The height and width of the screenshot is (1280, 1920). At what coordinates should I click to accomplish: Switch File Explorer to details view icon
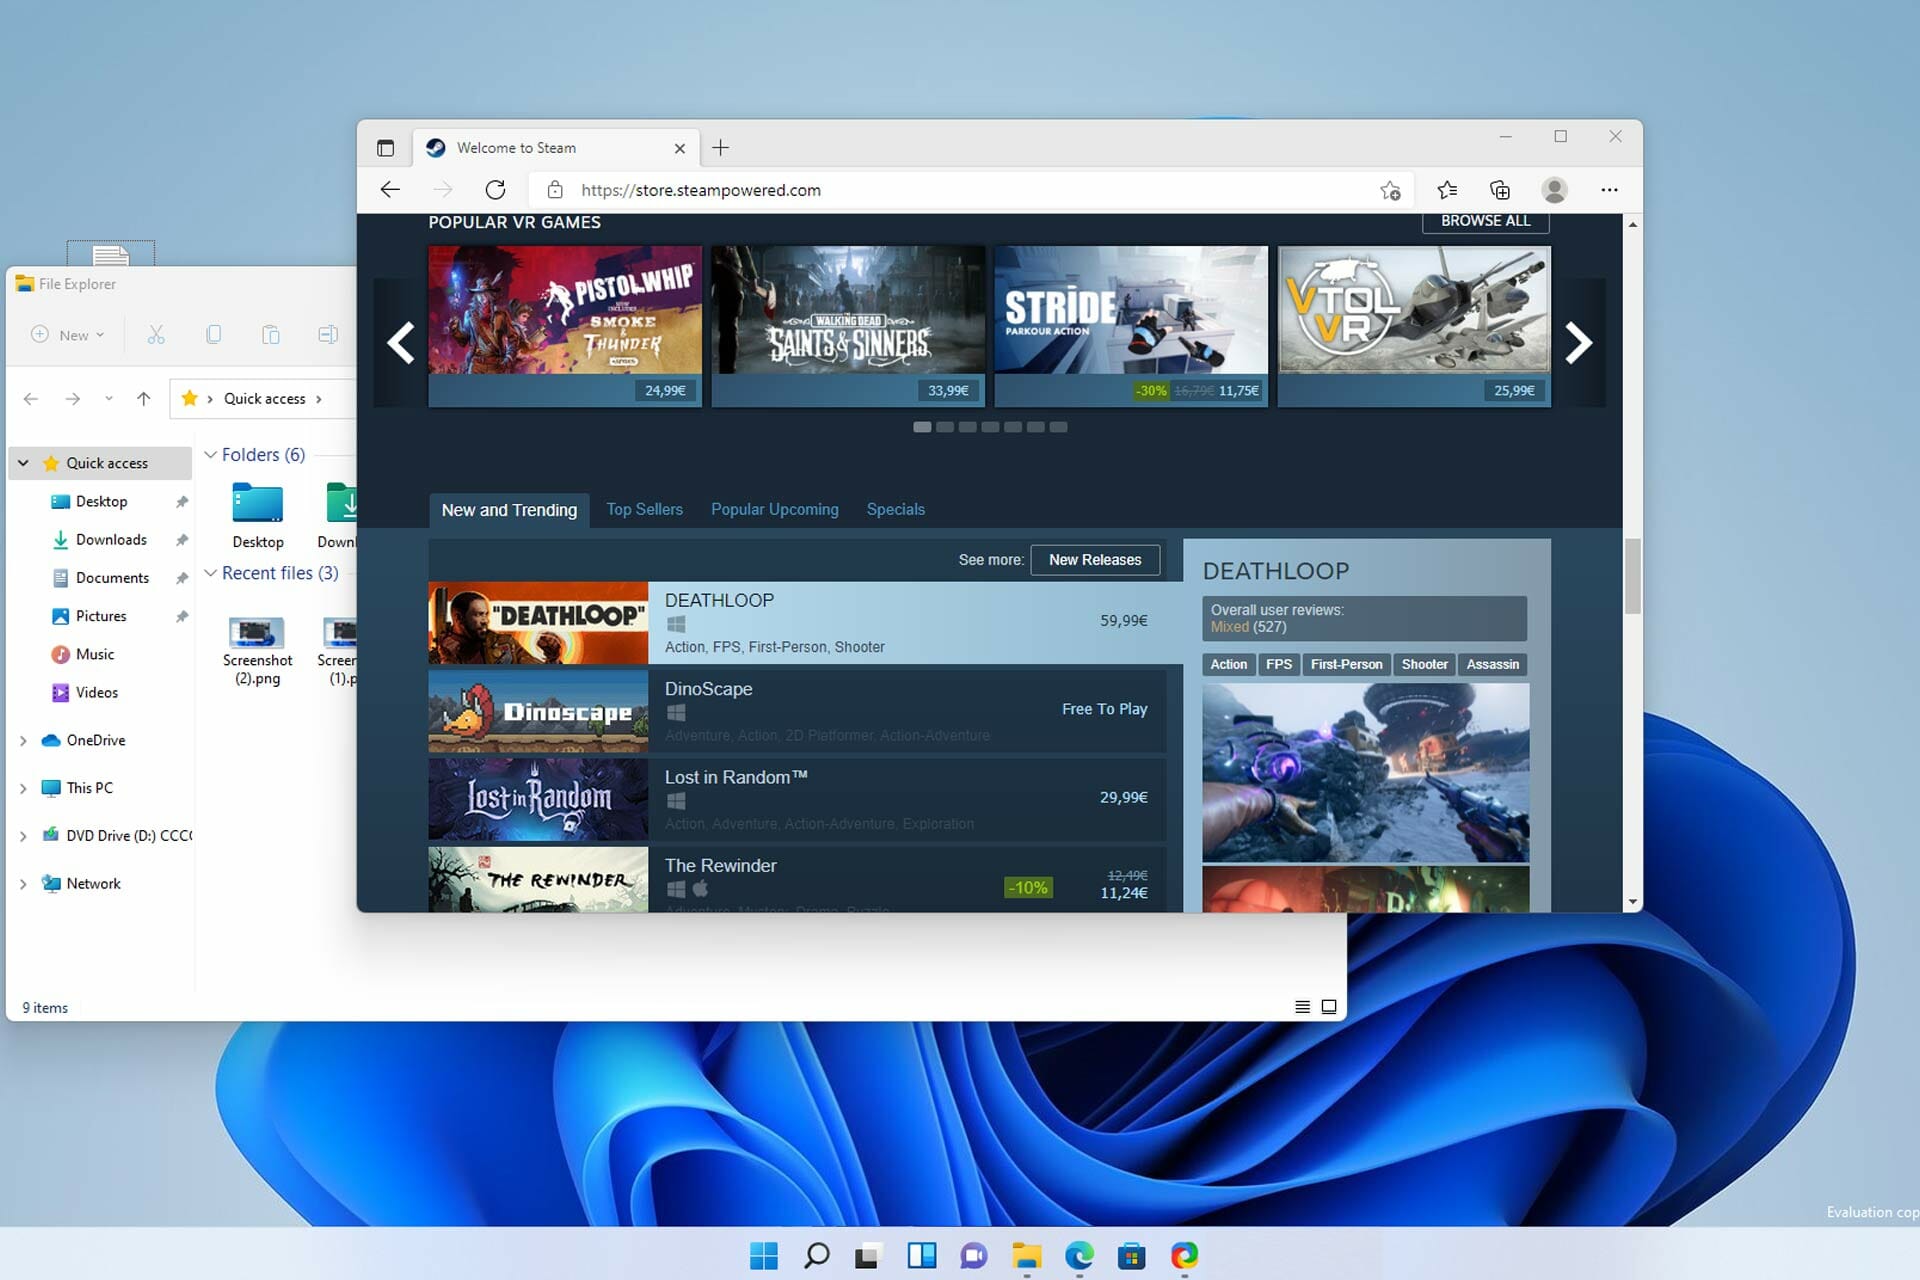coord(1302,1007)
